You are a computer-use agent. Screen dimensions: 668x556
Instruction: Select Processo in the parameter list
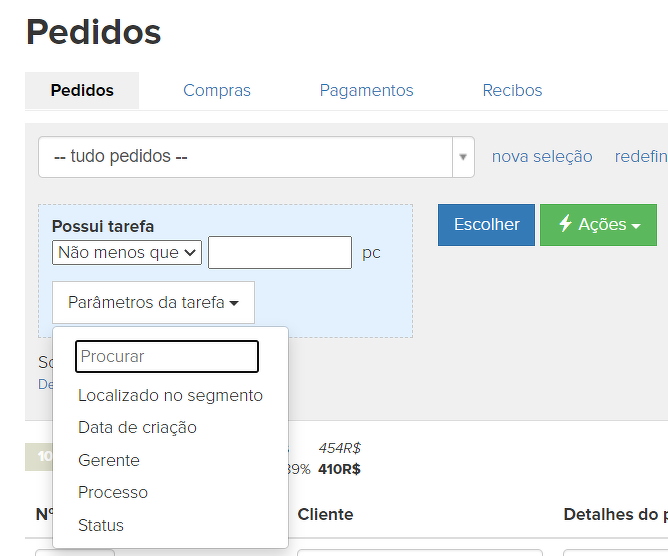click(113, 492)
